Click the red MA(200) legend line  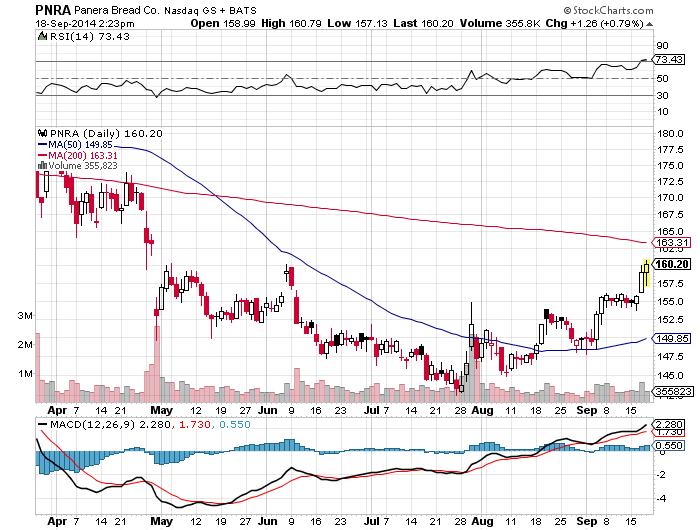coord(42,155)
